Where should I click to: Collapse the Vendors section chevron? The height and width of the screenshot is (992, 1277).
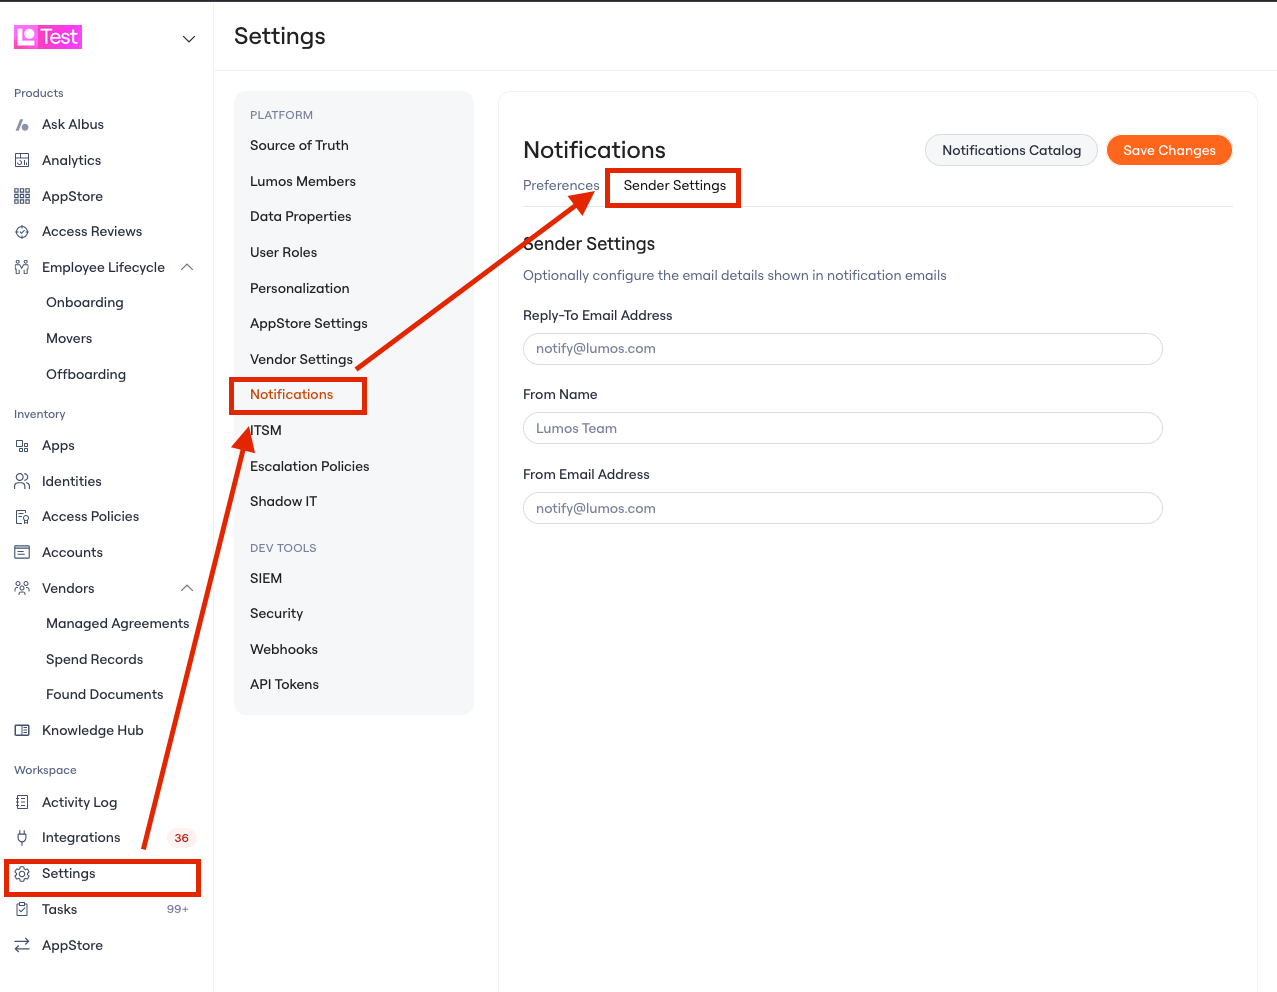[187, 588]
